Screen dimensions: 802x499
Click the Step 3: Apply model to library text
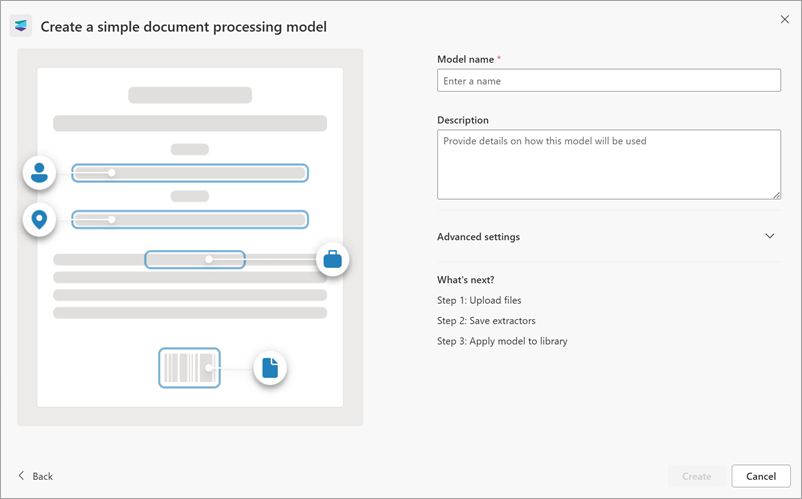[502, 341]
